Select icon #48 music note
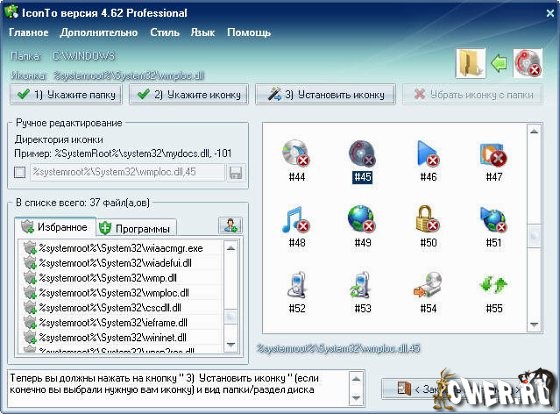Screen dimensions: 560x414 click(x=296, y=219)
